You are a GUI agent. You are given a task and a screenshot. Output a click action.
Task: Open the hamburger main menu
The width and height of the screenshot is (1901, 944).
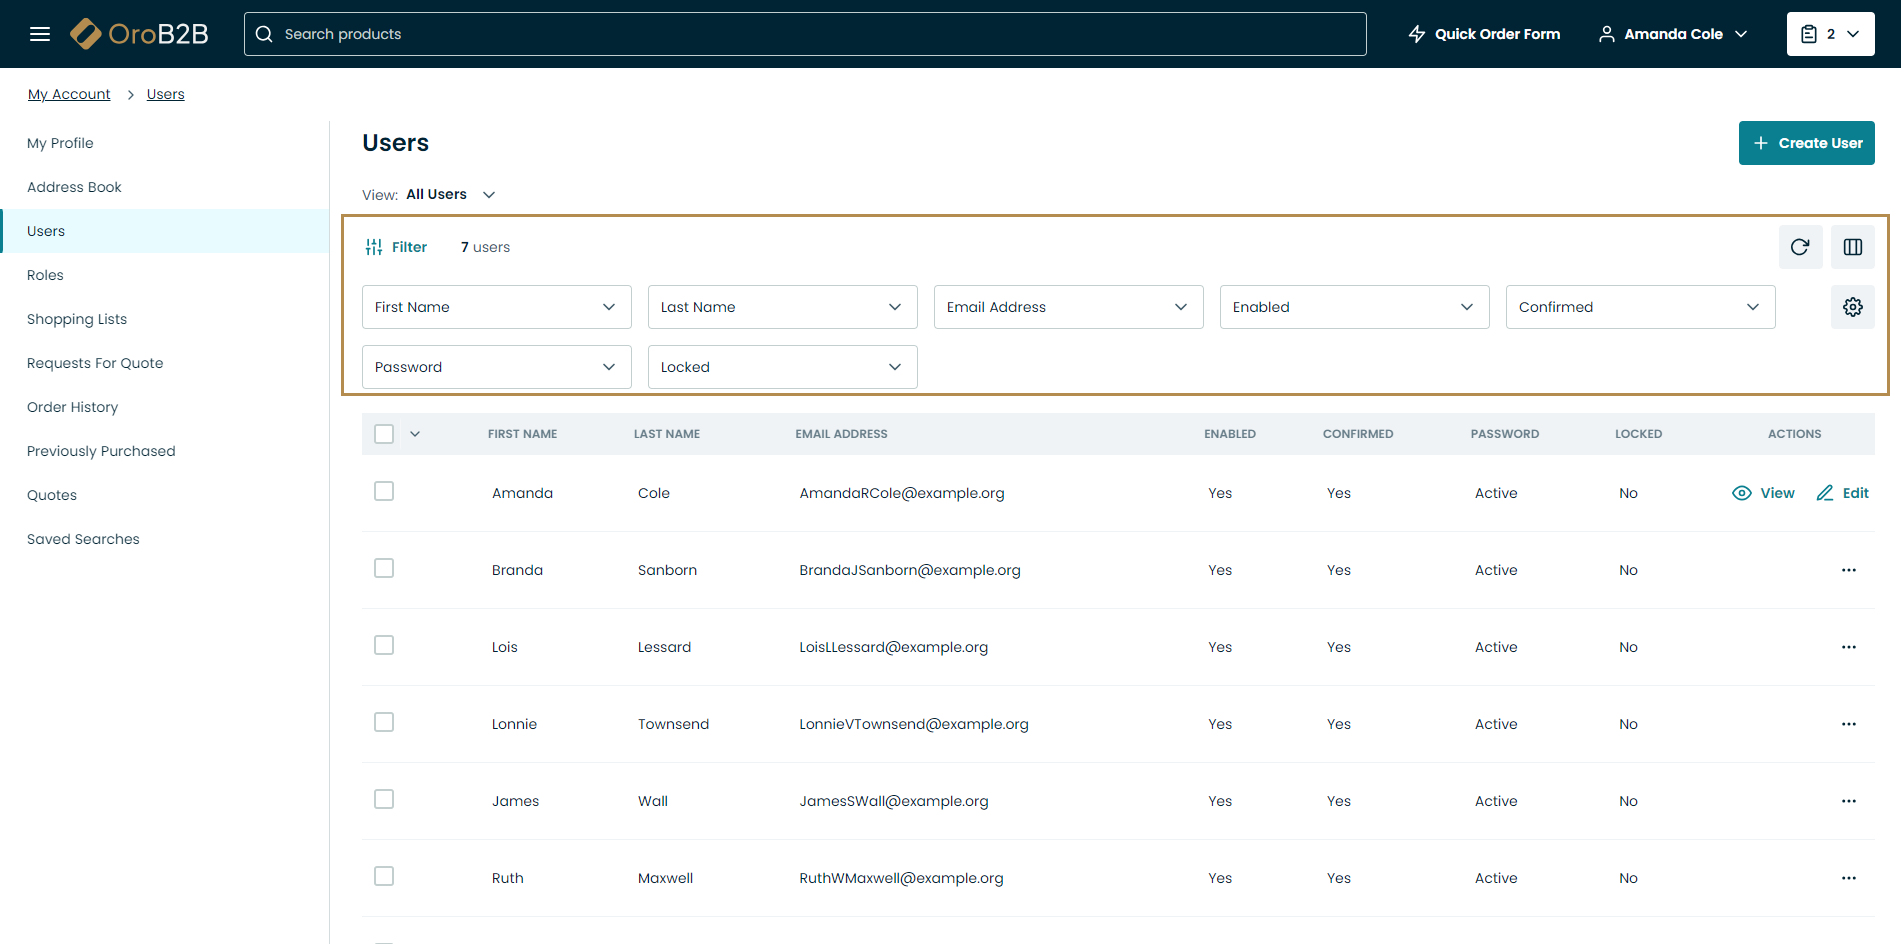pos(40,34)
